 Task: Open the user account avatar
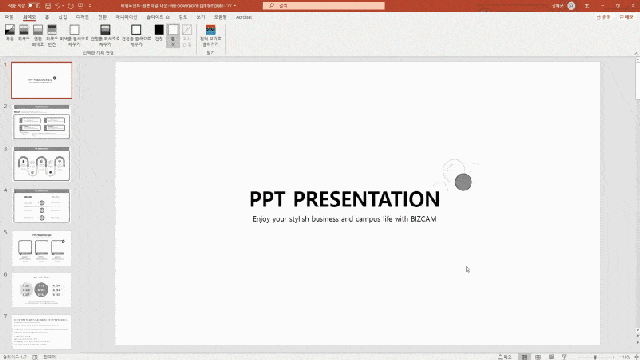point(571,6)
